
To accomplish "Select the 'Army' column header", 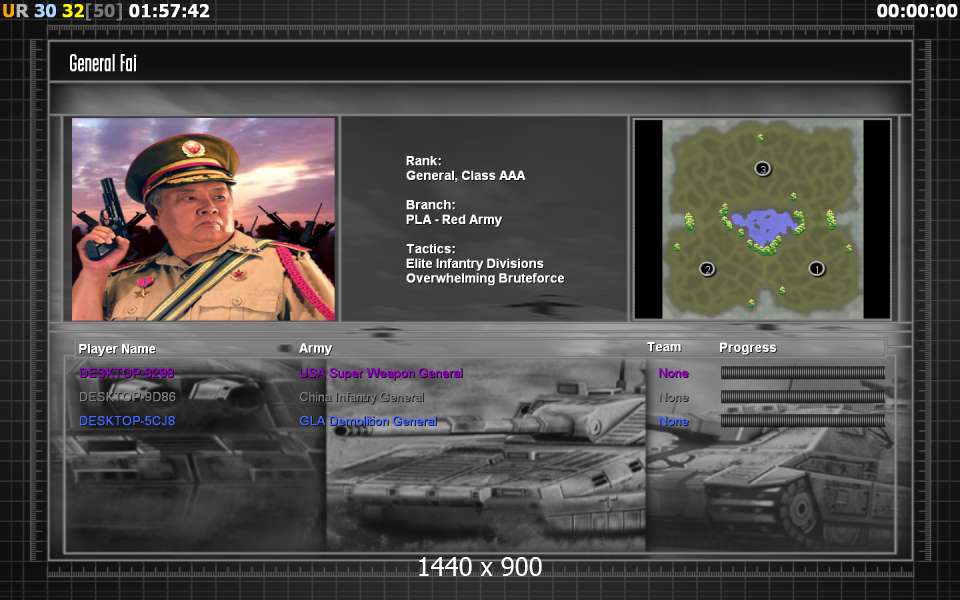I will (315, 348).
